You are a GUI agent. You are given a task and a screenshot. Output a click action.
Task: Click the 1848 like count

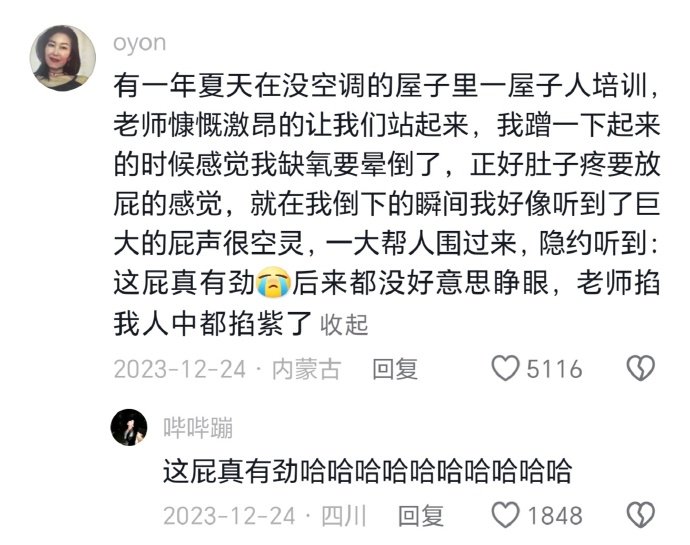[554, 516]
